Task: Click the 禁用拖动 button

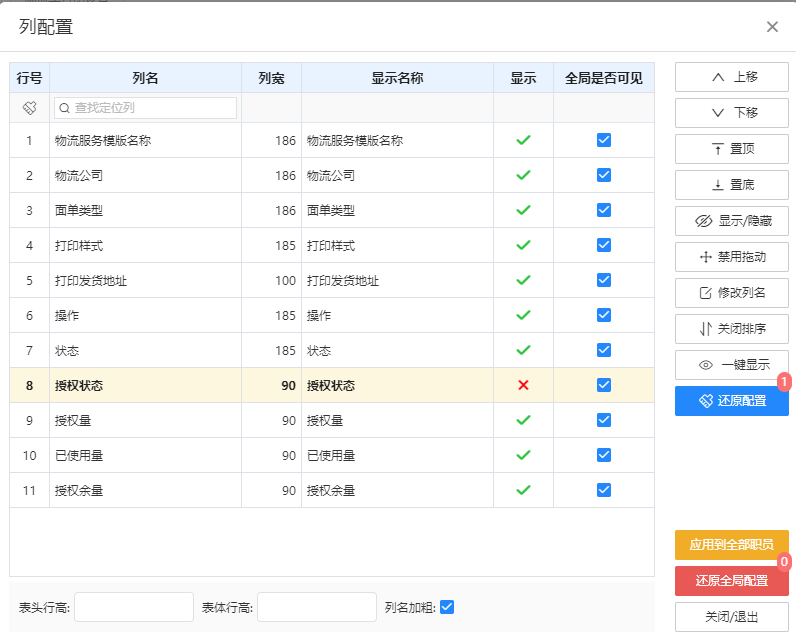Action: pyautogui.click(x=732, y=257)
